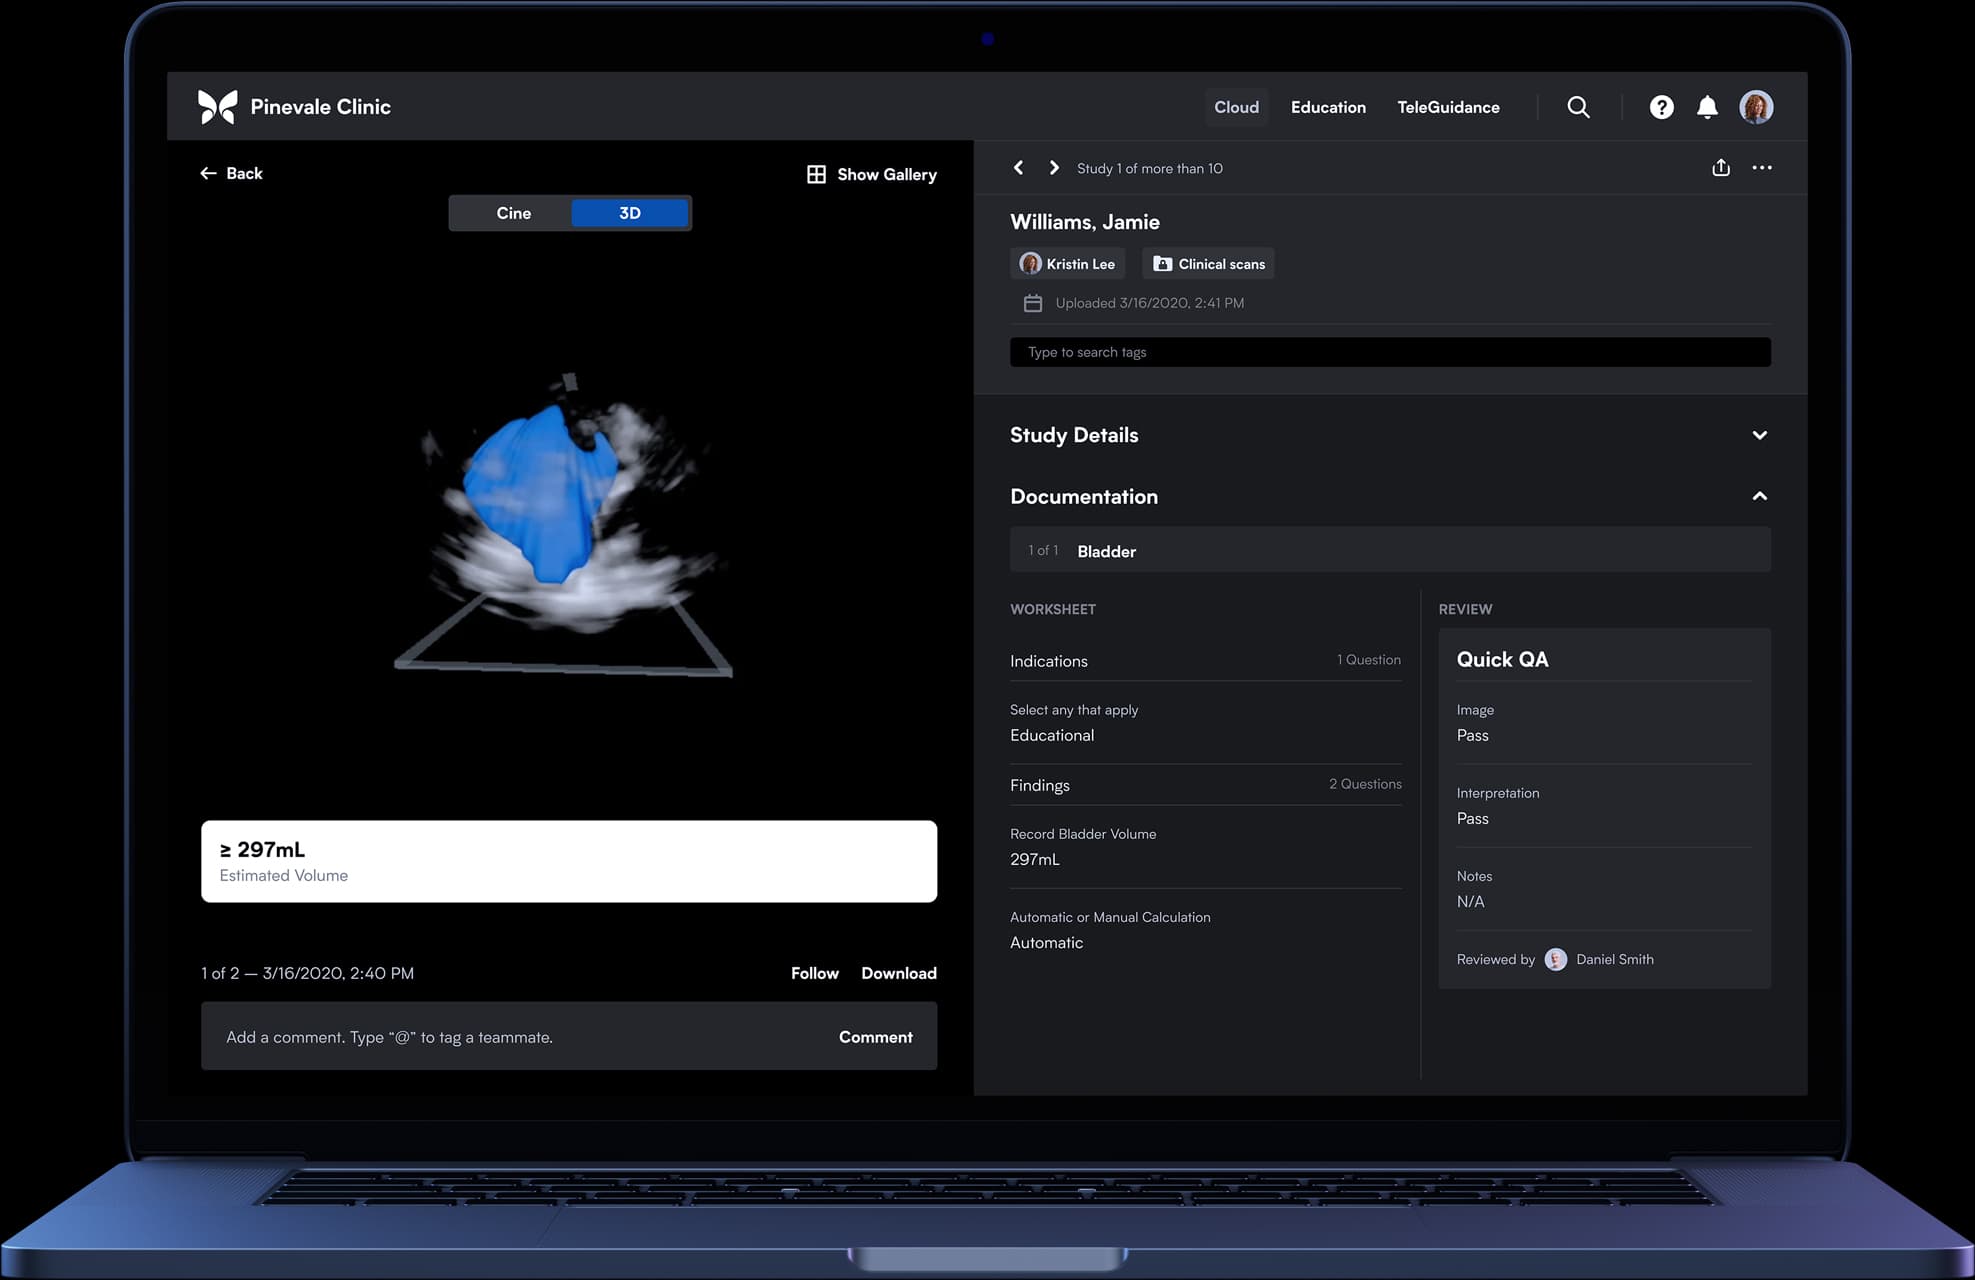Click the Show Gallery grid icon
This screenshot has height=1280, width=1975.
[816, 174]
